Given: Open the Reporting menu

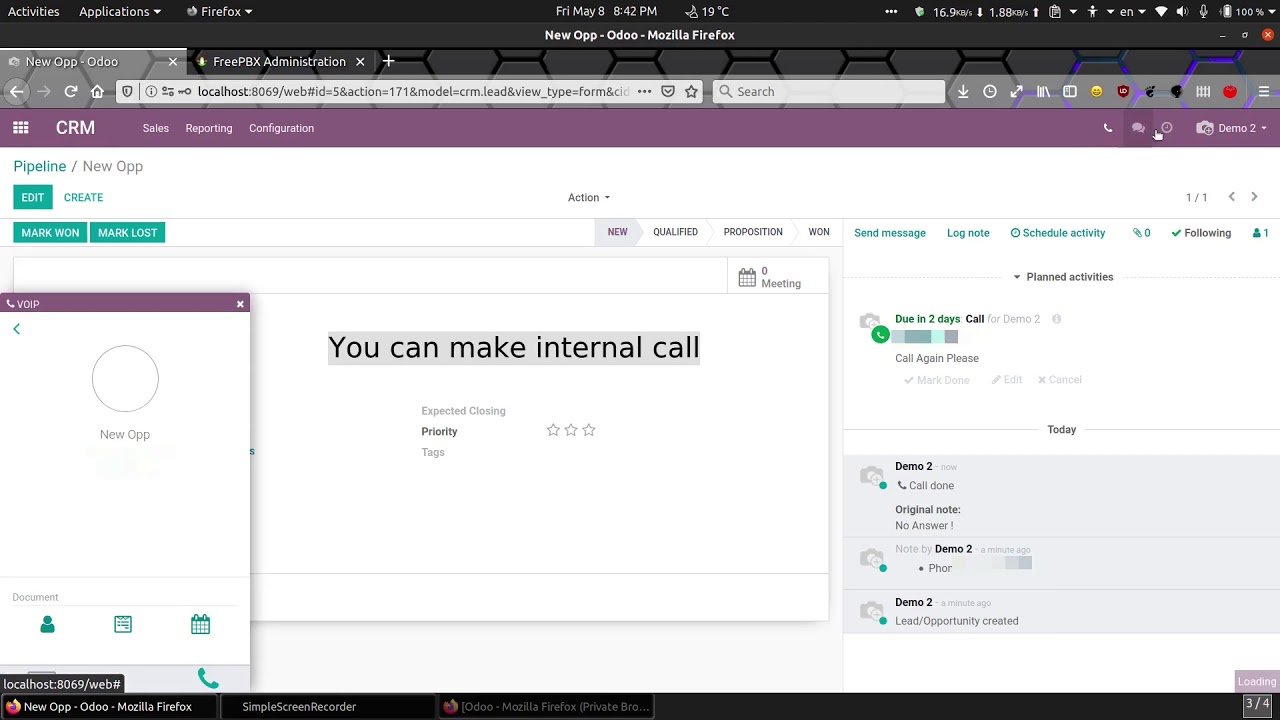Looking at the screenshot, I should click(x=208, y=128).
